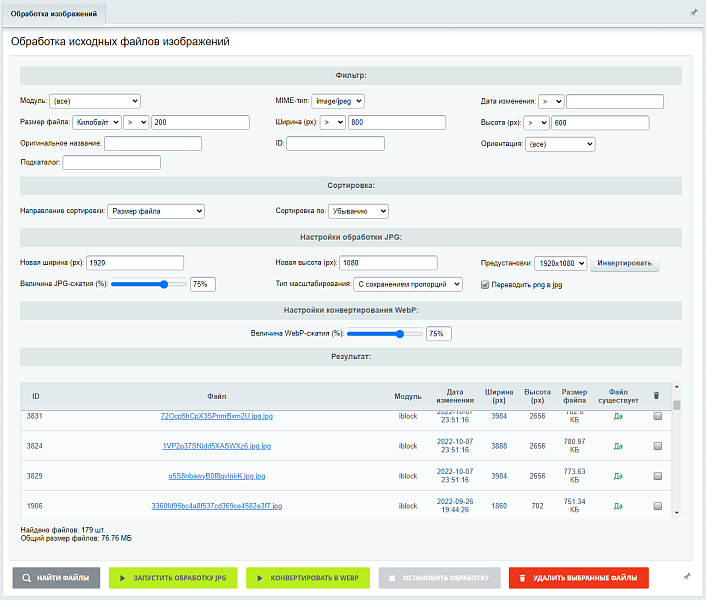Click the JPG compression slider handle
The image size is (706, 600).
163,284
